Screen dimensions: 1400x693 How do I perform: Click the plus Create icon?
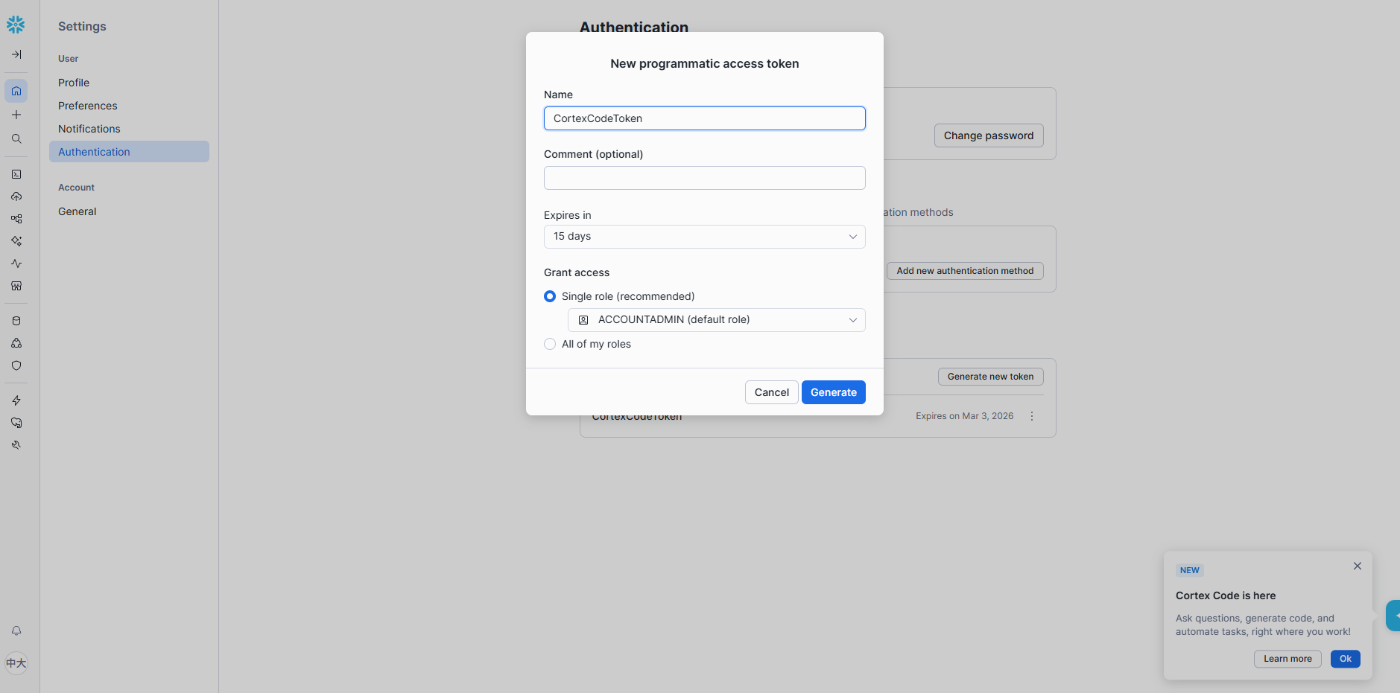pos(16,115)
